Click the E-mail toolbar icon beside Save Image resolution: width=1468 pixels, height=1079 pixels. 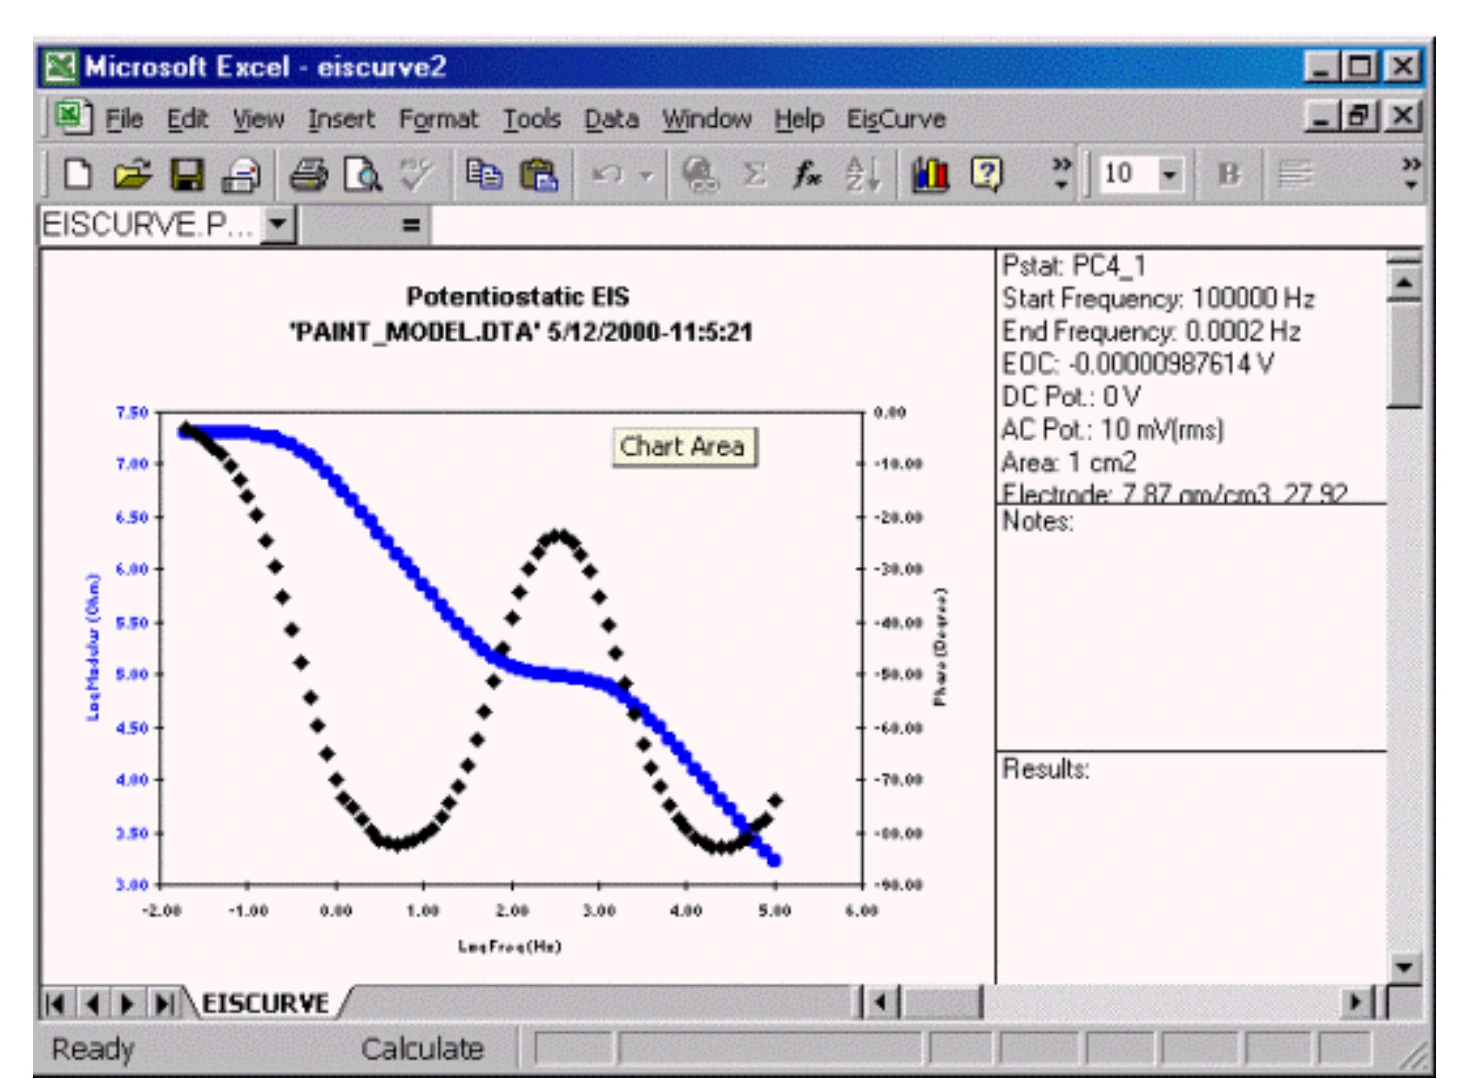click(241, 175)
